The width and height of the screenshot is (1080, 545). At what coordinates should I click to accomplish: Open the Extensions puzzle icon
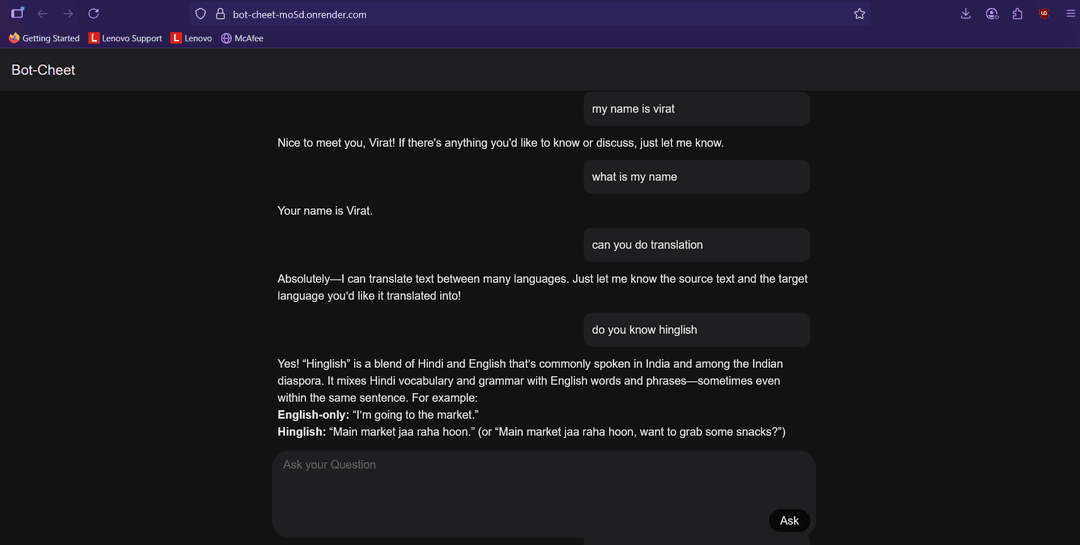[1017, 14]
